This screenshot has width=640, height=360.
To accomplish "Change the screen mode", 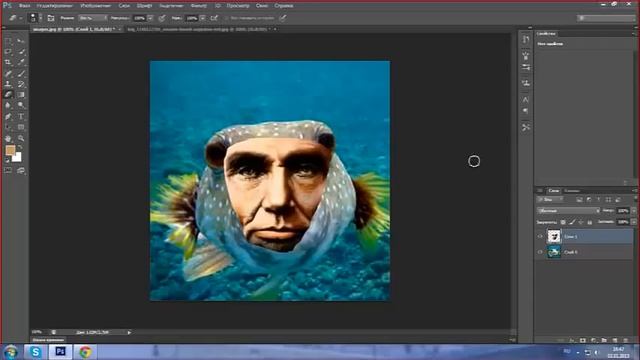I will point(21,171).
